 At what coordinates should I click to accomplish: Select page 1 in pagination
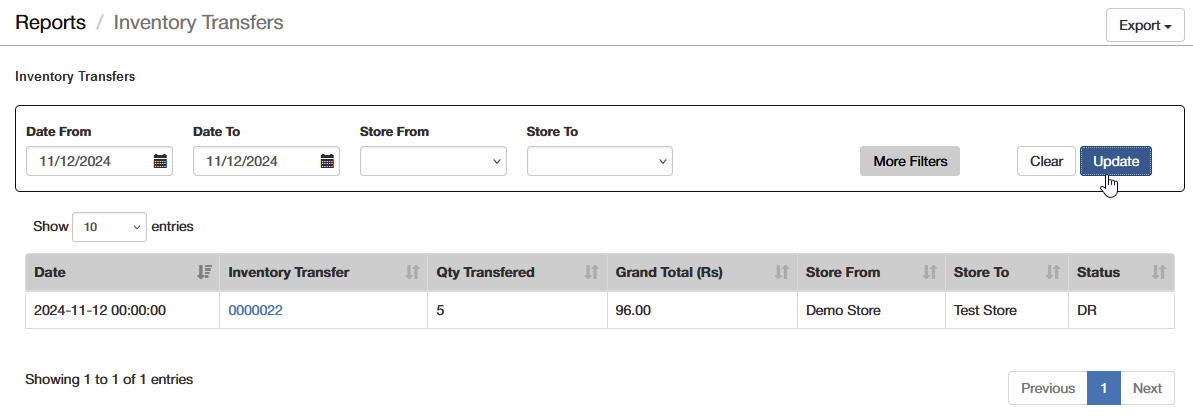coord(1104,388)
